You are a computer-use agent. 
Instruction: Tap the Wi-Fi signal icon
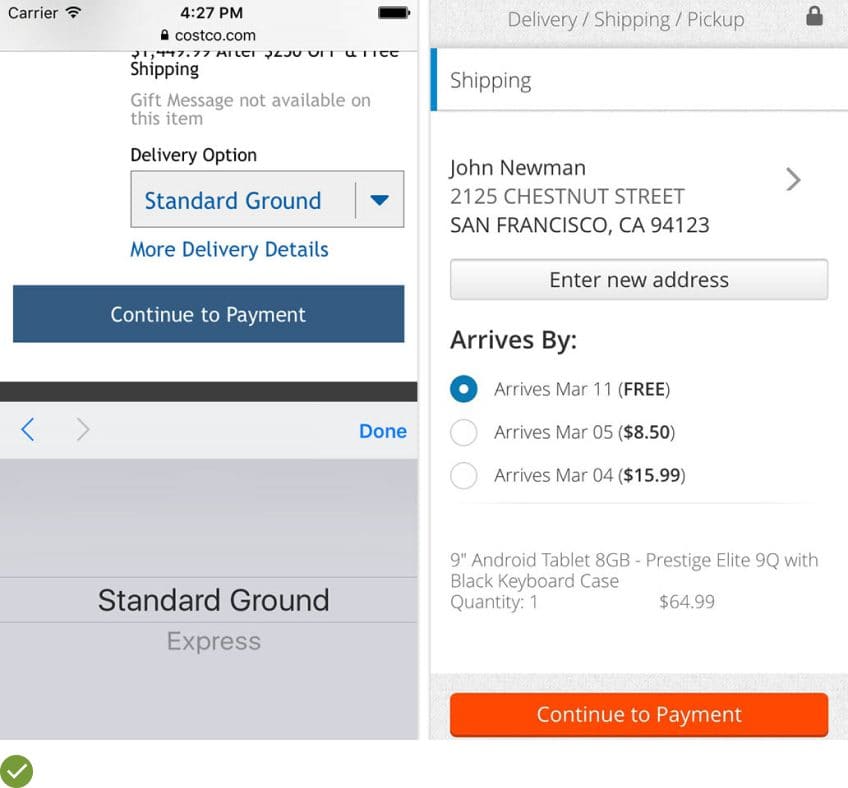(x=73, y=13)
